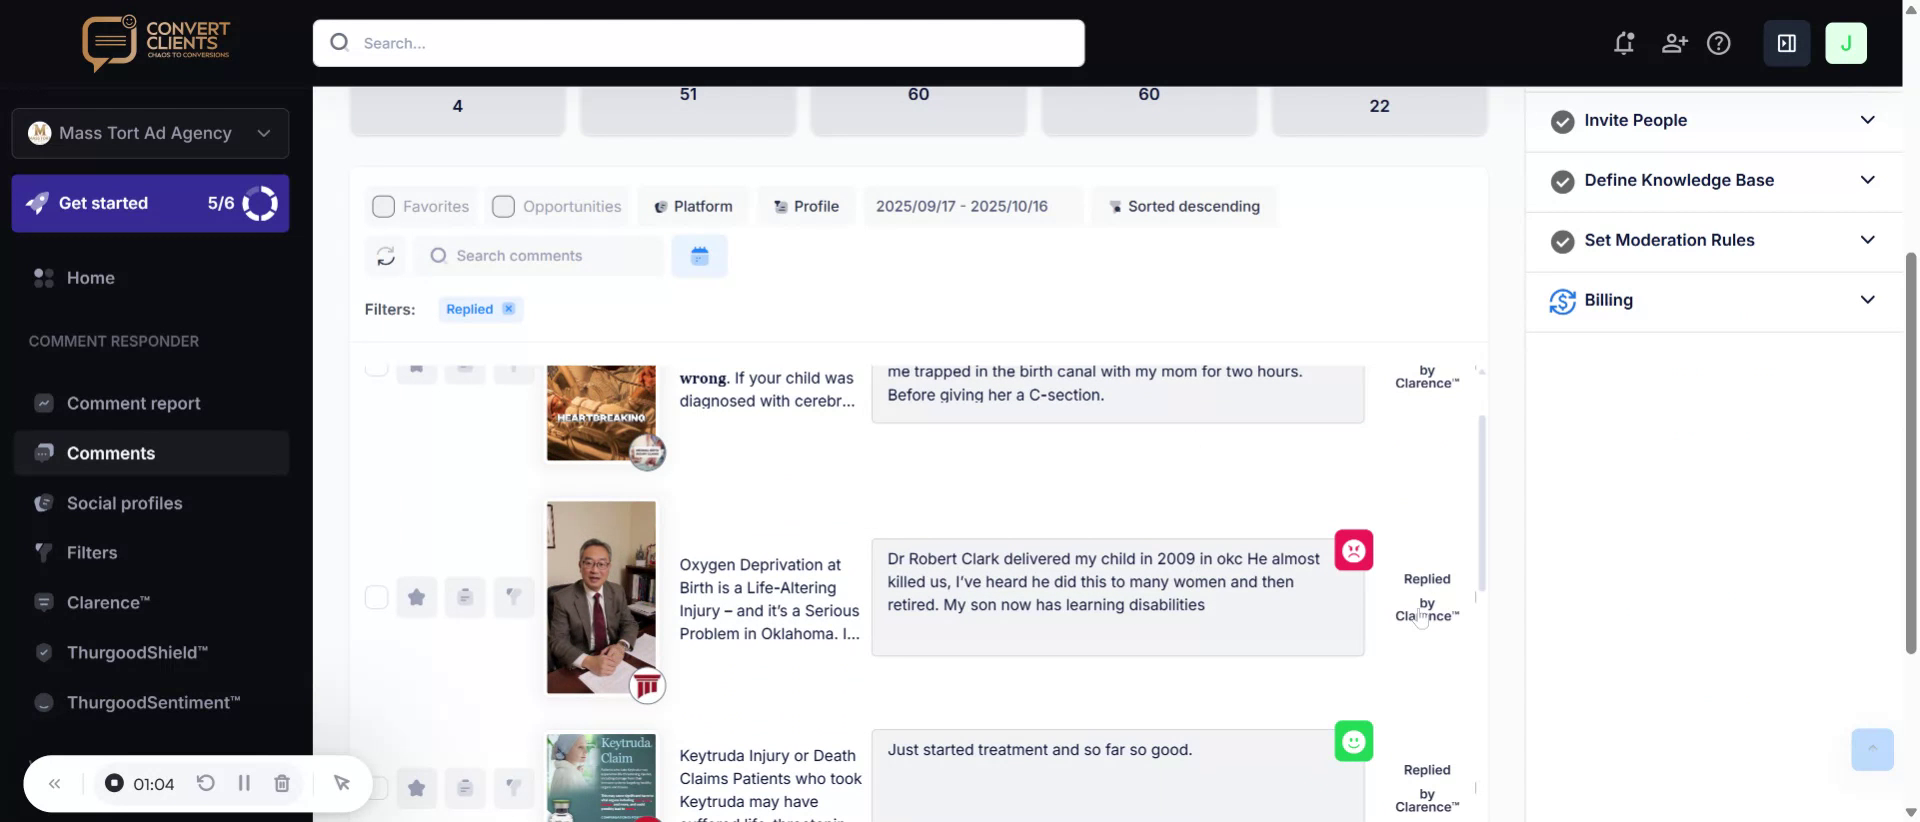Open the Profile filter dropdown

(x=806, y=206)
